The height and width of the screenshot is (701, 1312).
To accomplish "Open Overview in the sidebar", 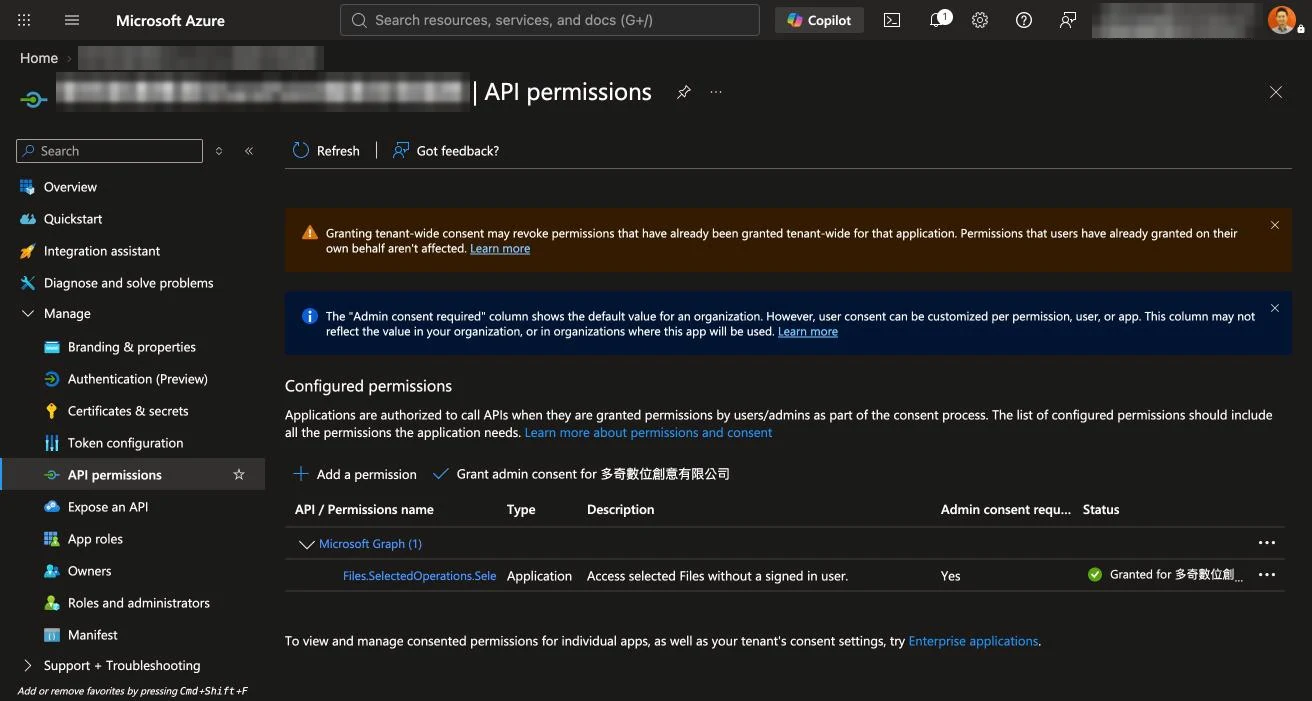I will 70,187.
